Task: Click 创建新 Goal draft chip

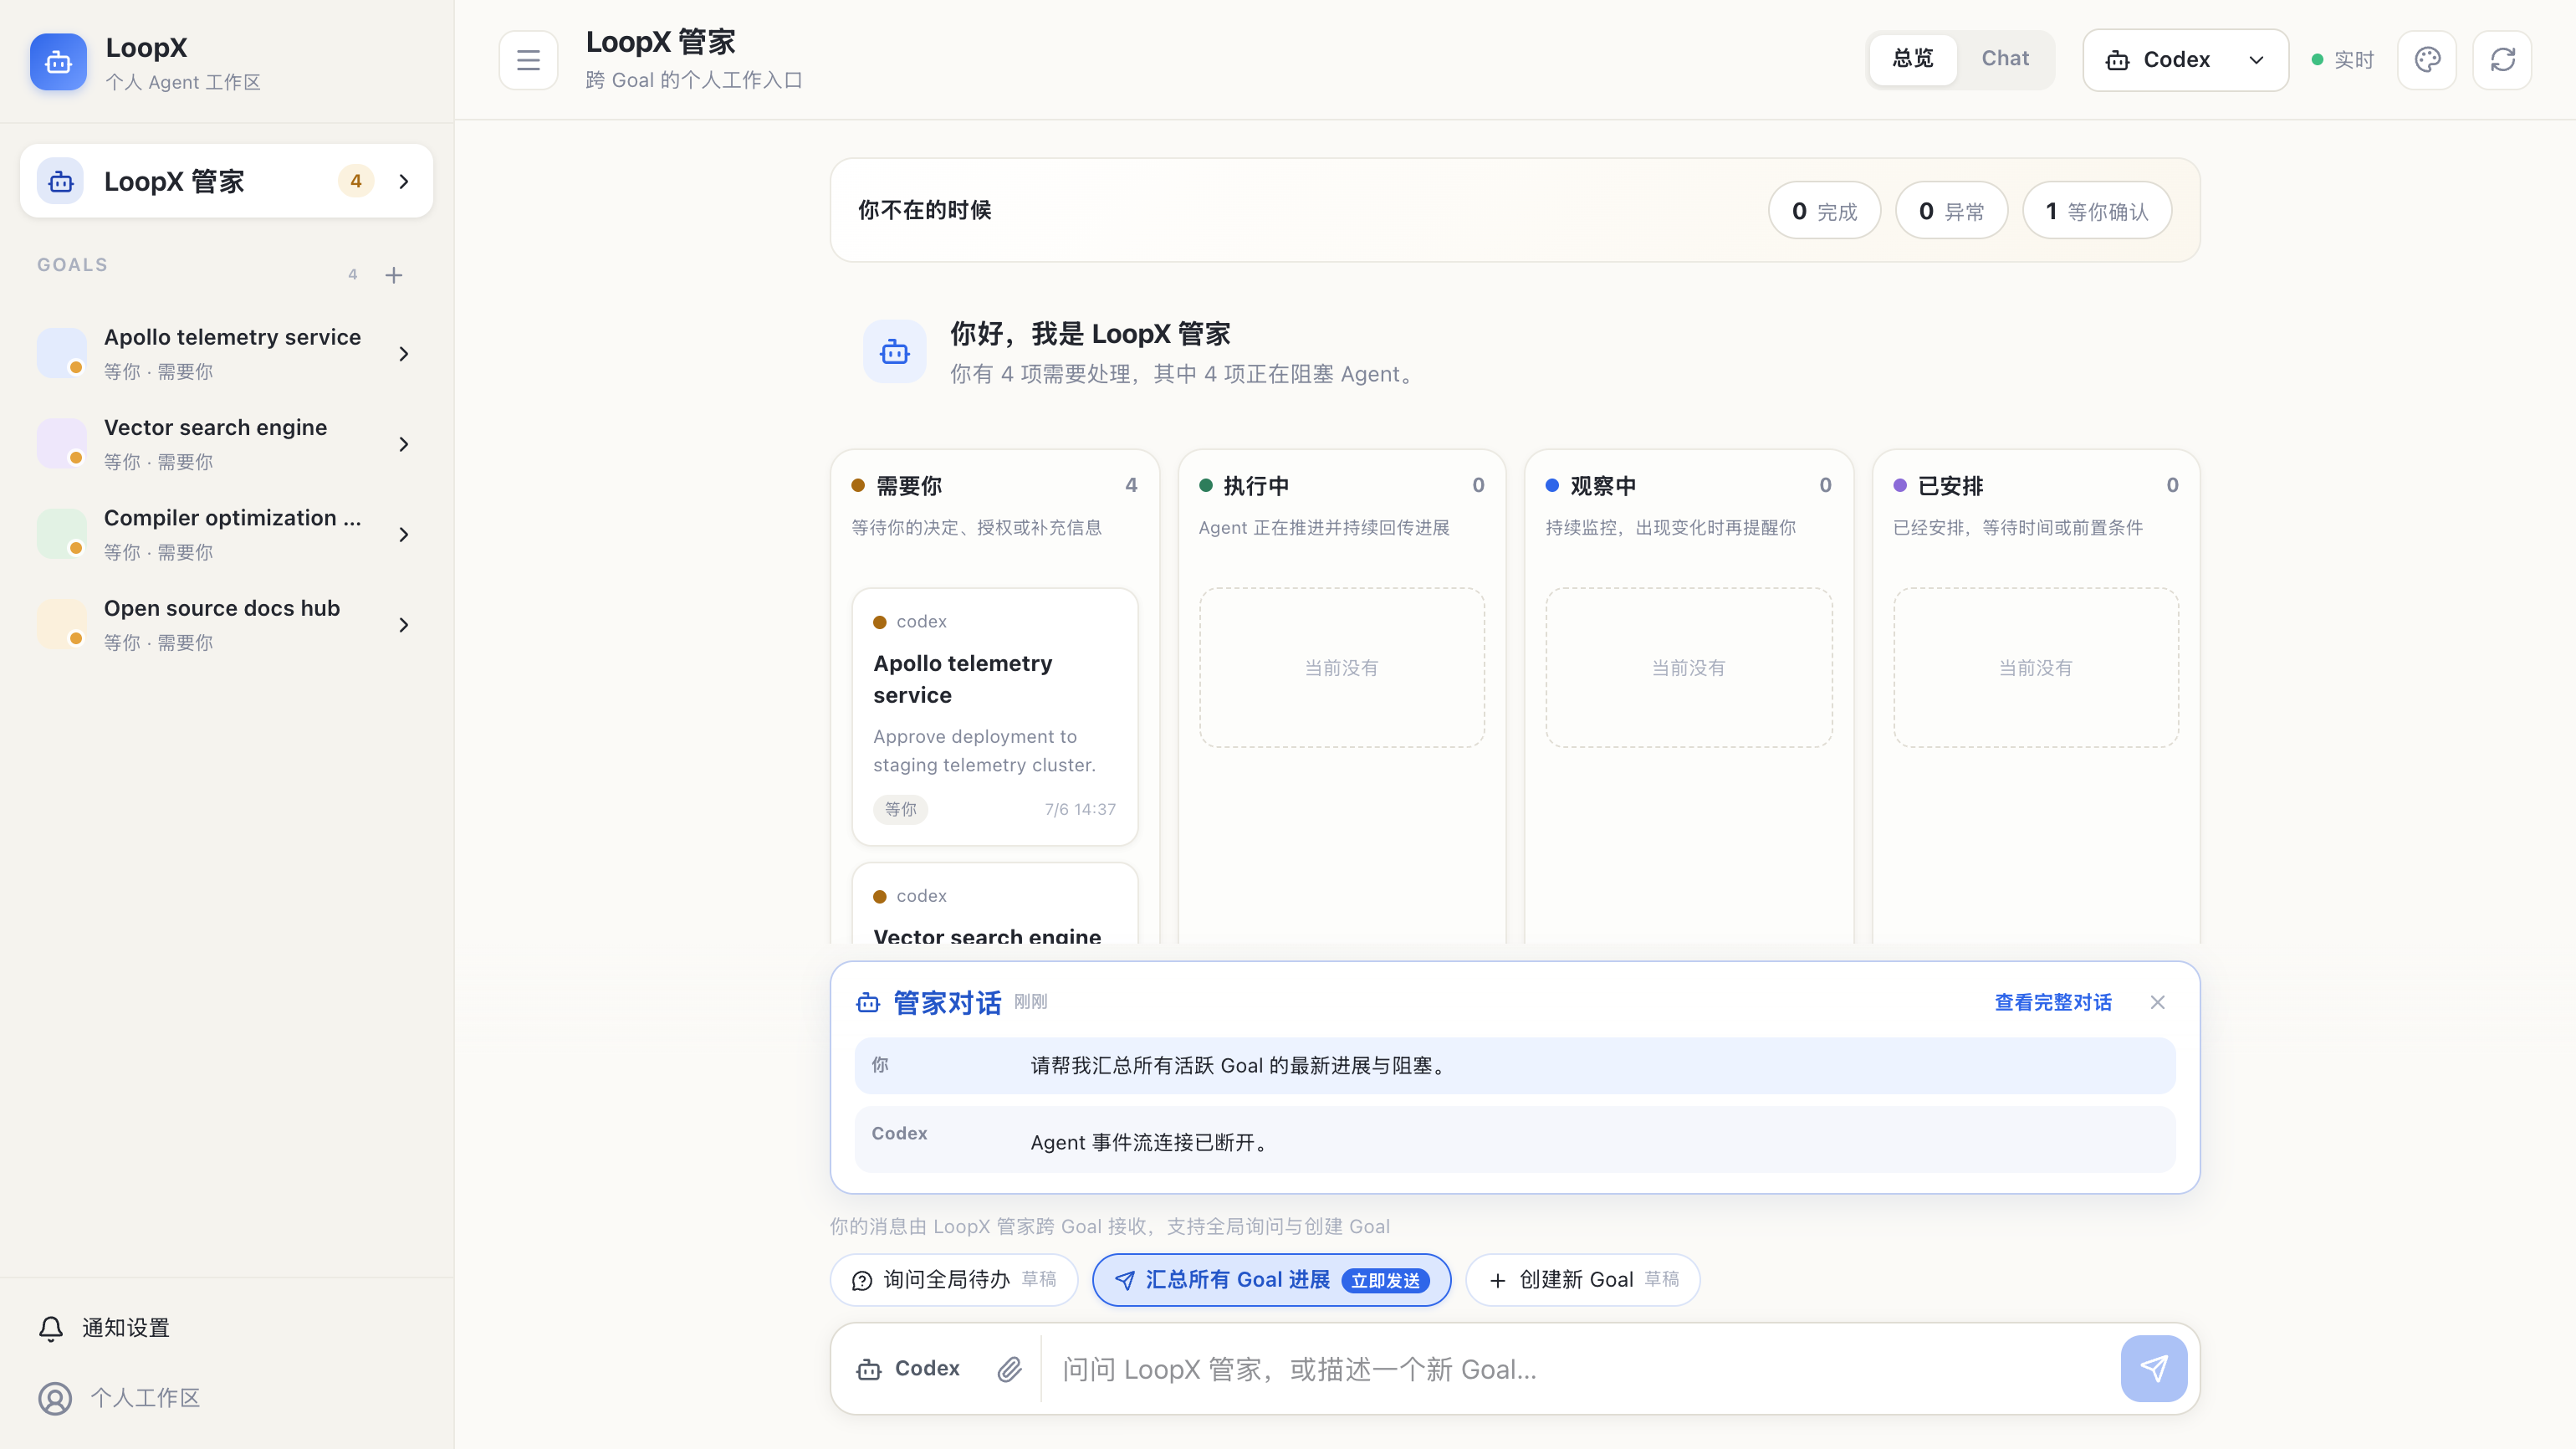Action: pyautogui.click(x=1582, y=1280)
